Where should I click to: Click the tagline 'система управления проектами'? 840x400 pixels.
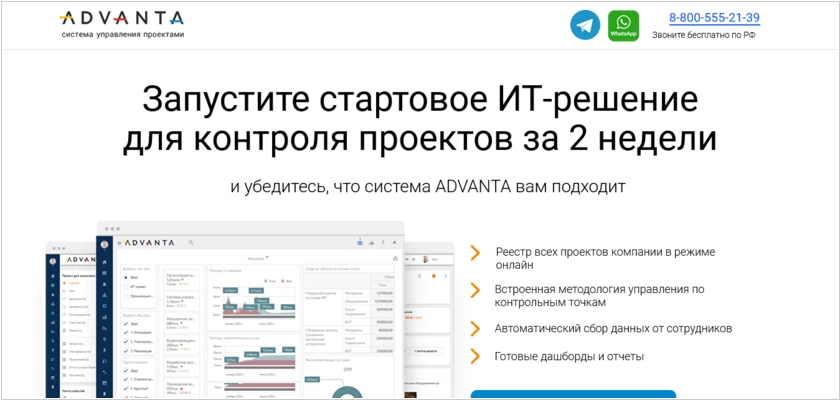pos(123,34)
